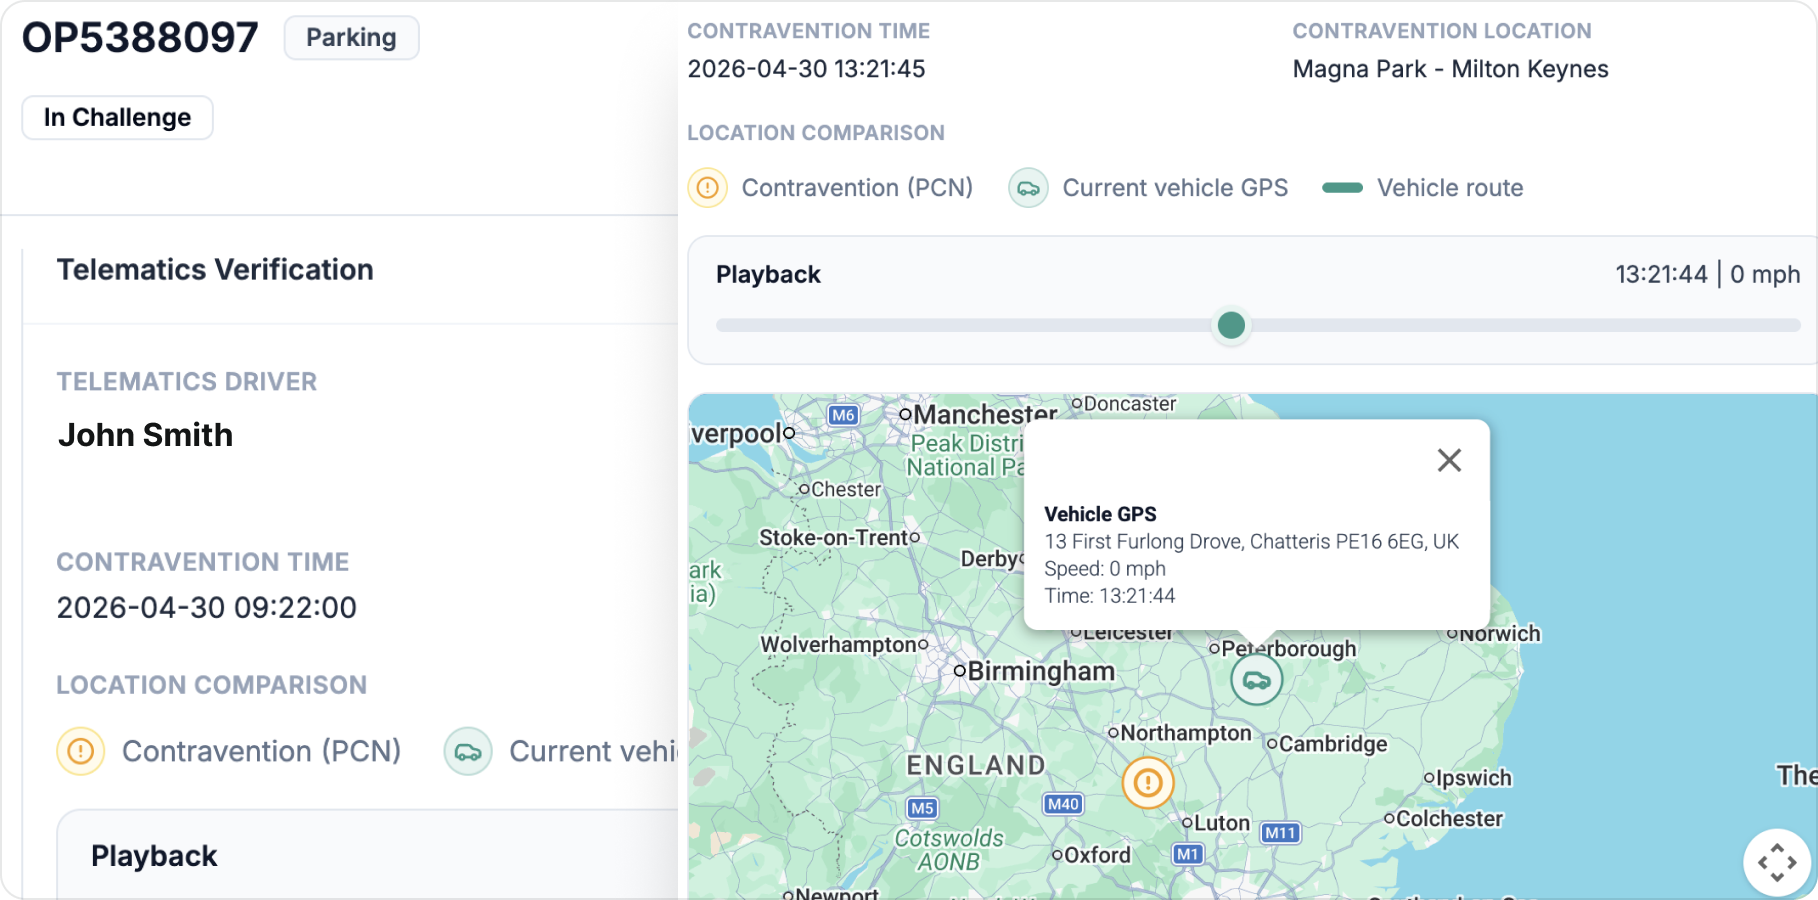Click Ipswich label on the map
This screenshot has height=900, width=1818.
[1474, 778]
